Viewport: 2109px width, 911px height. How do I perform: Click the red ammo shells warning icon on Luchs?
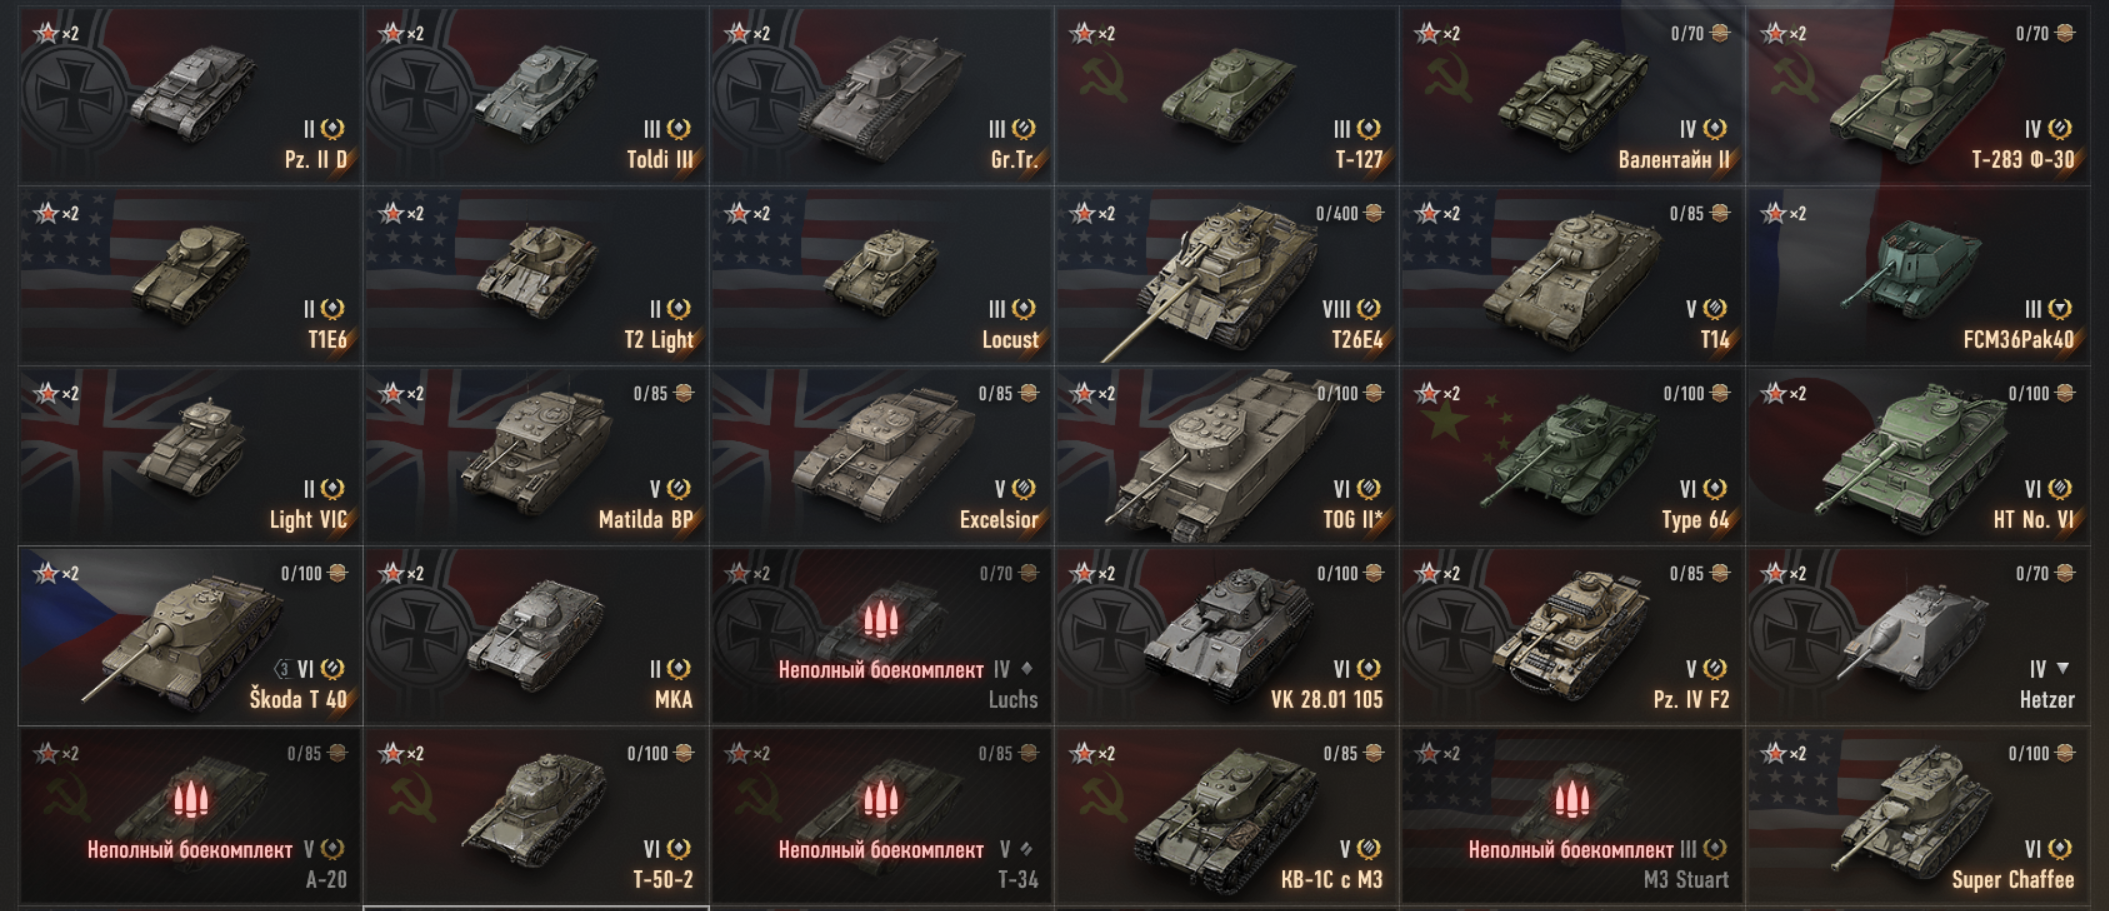pyautogui.click(x=881, y=620)
